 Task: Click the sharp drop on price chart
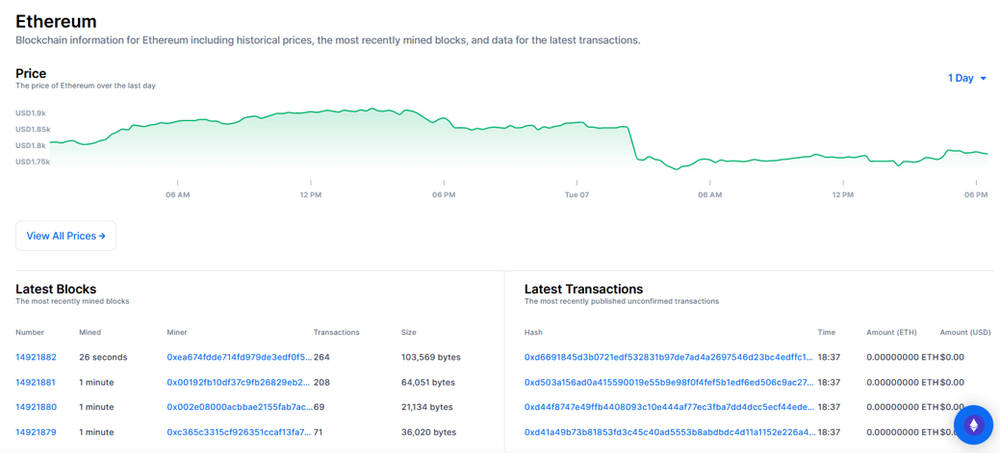point(633,142)
